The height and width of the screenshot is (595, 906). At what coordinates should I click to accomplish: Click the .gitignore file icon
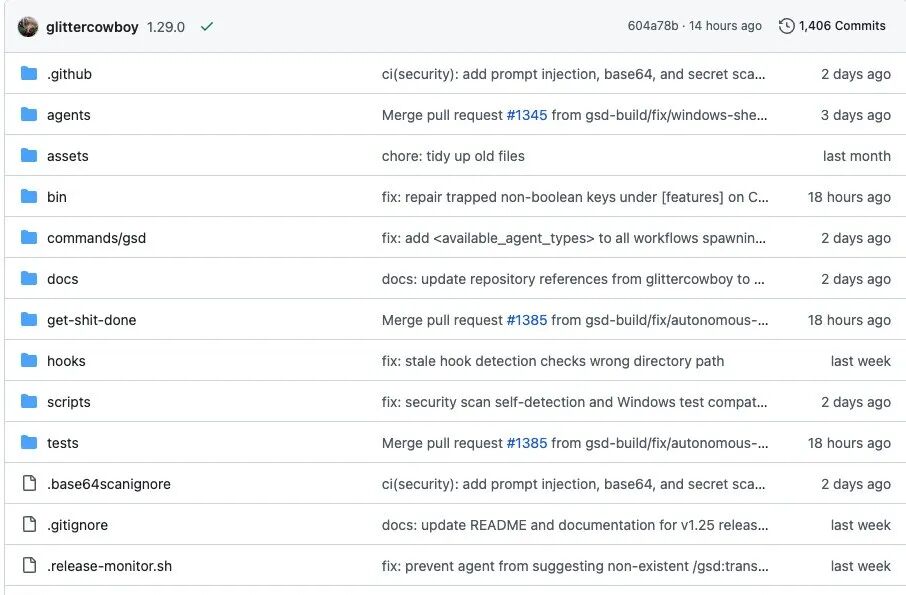click(x=29, y=525)
